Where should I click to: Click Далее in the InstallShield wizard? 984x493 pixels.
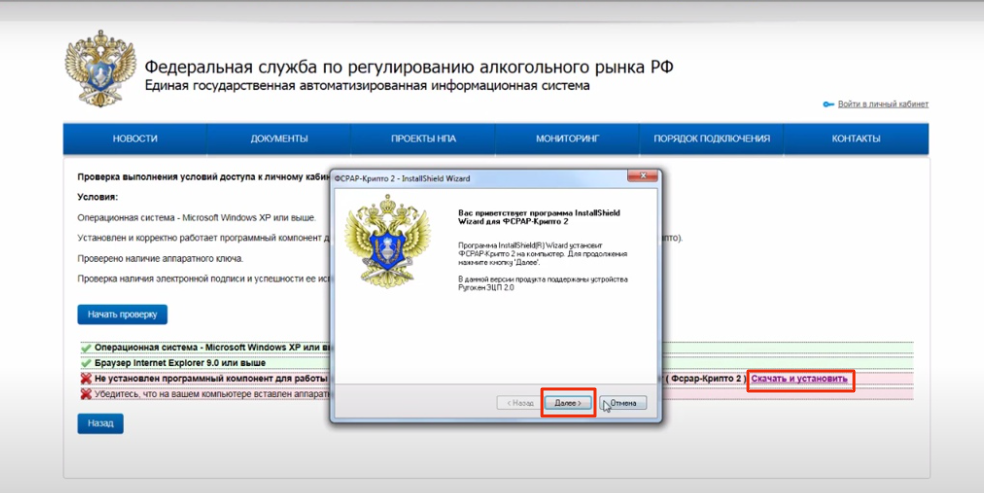point(568,403)
